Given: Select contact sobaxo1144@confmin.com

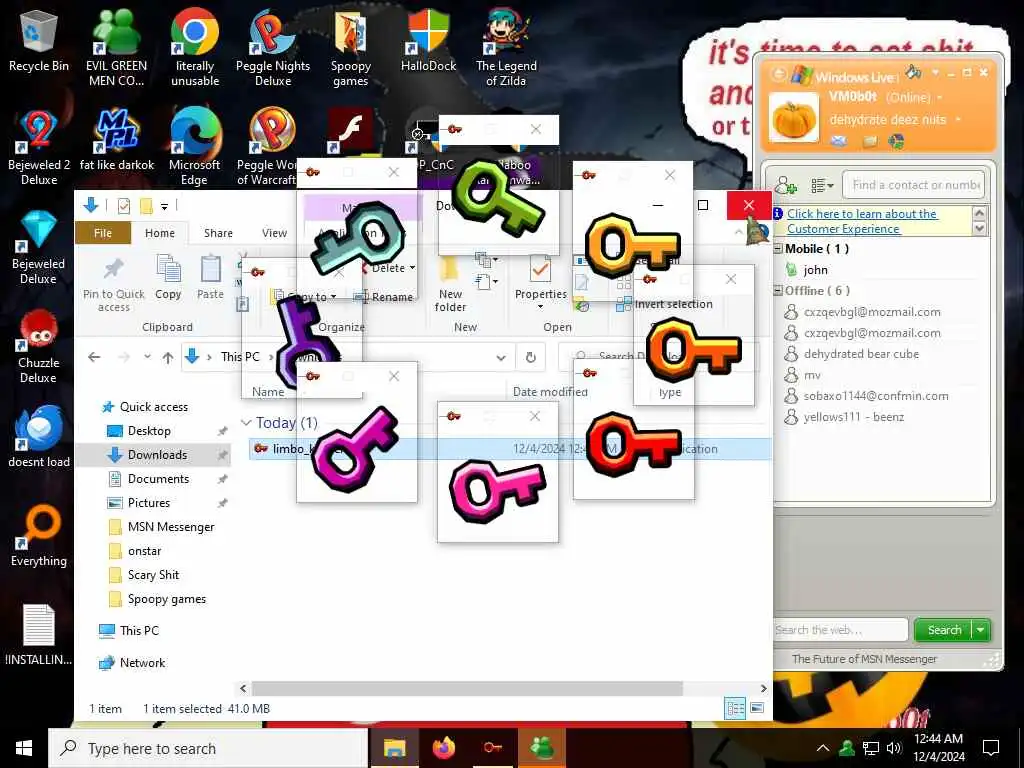Looking at the screenshot, I should tap(876, 396).
